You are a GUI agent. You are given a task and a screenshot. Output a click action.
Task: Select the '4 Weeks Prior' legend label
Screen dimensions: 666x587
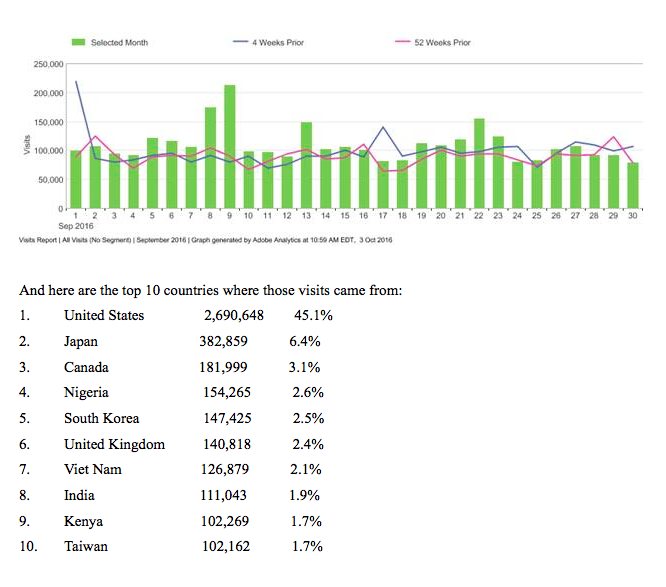coord(278,42)
